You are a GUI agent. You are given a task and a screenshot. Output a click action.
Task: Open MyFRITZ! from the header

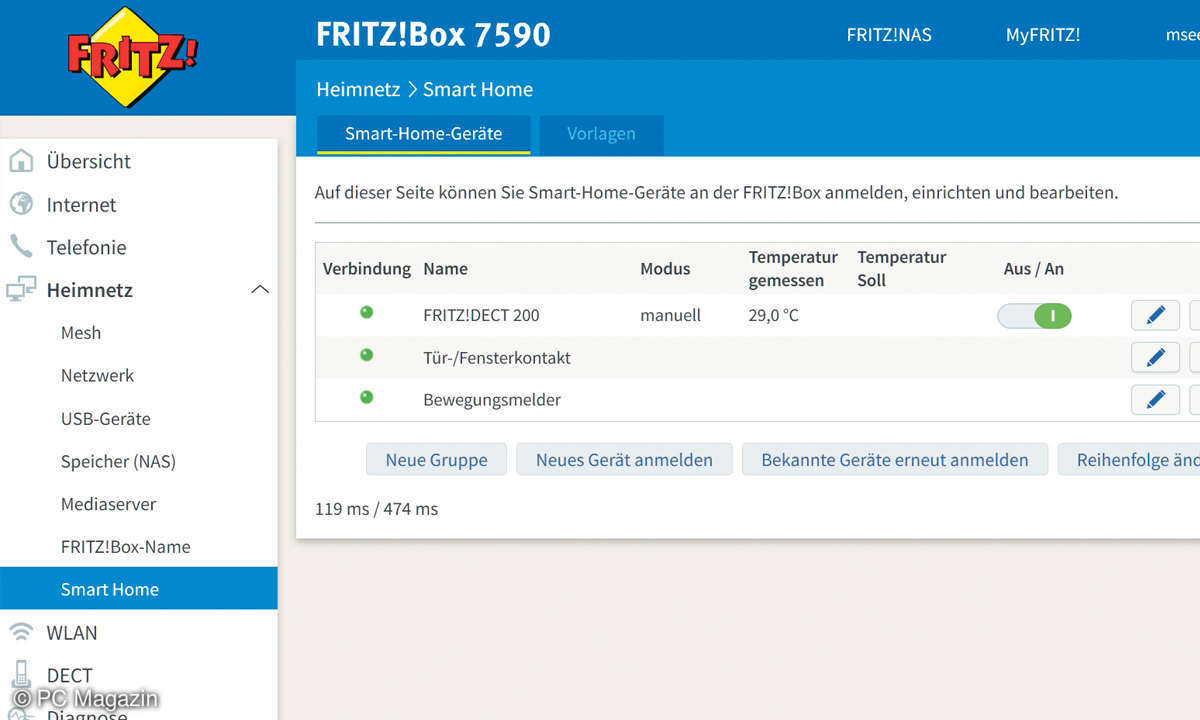pos(1043,34)
